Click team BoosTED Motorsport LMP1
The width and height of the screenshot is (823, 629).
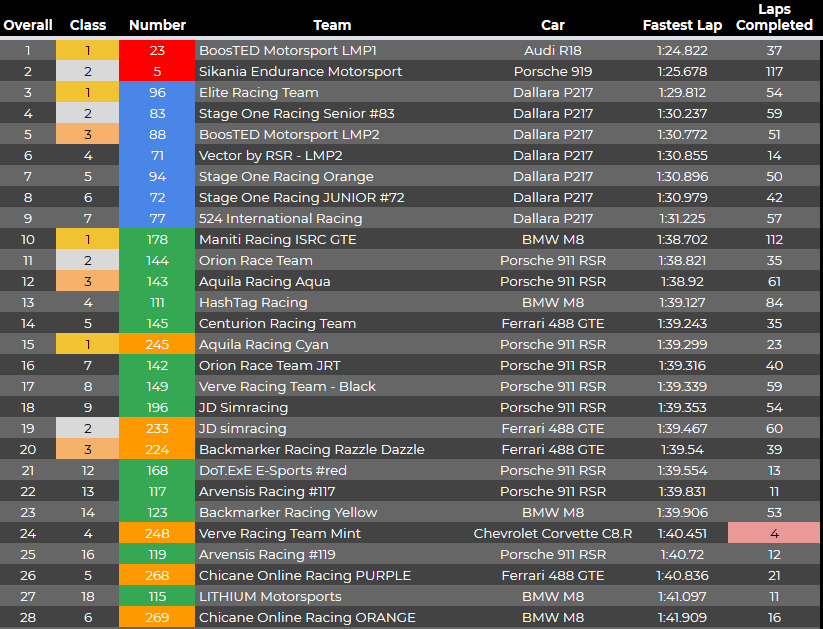[x=288, y=50]
